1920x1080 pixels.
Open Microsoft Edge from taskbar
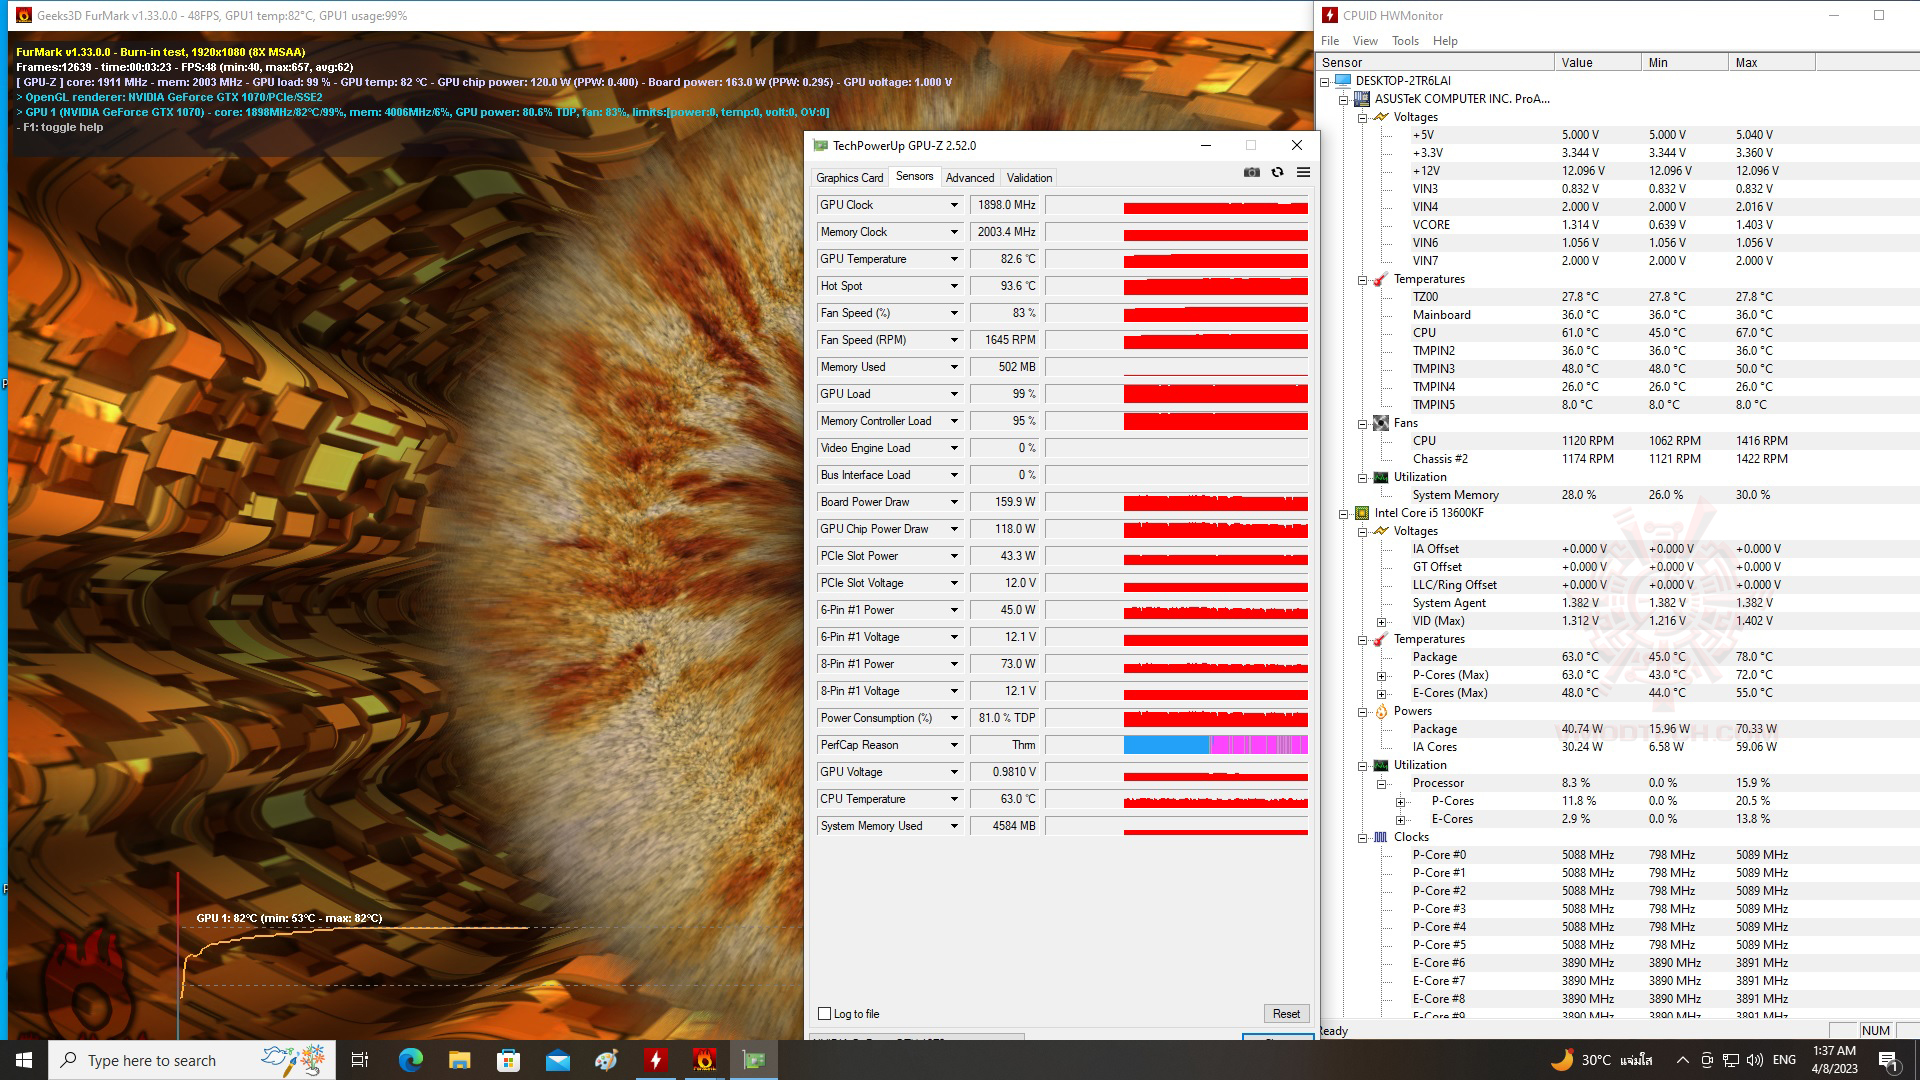pos(410,1060)
